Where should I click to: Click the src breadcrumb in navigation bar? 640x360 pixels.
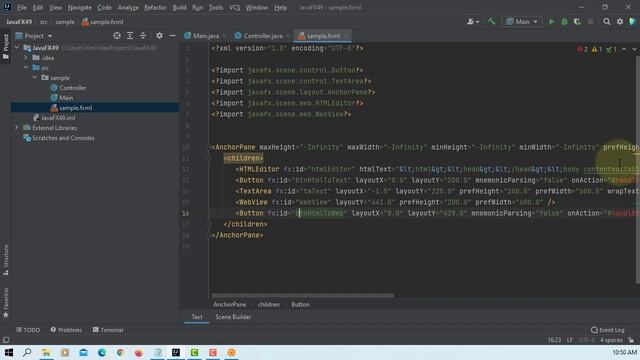pyautogui.click(x=44, y=22)
